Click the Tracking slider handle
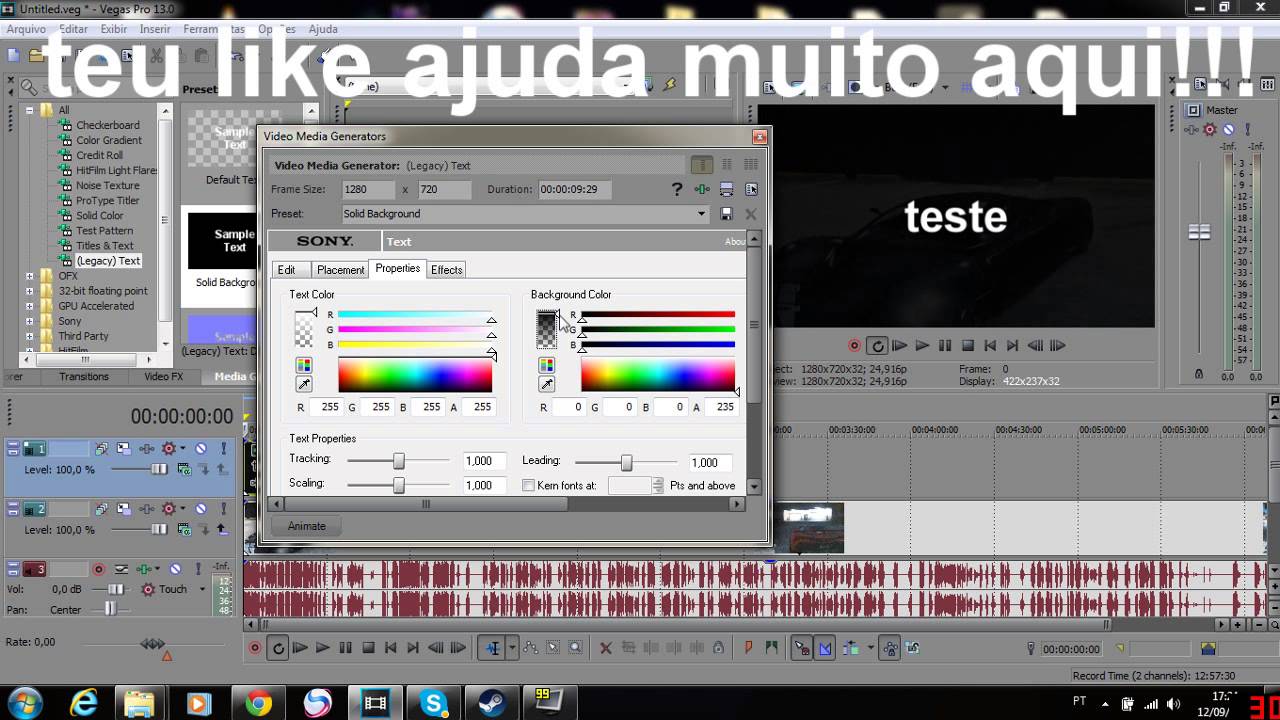This screenshot has height=720, width=1280. (x=399, y=461)
